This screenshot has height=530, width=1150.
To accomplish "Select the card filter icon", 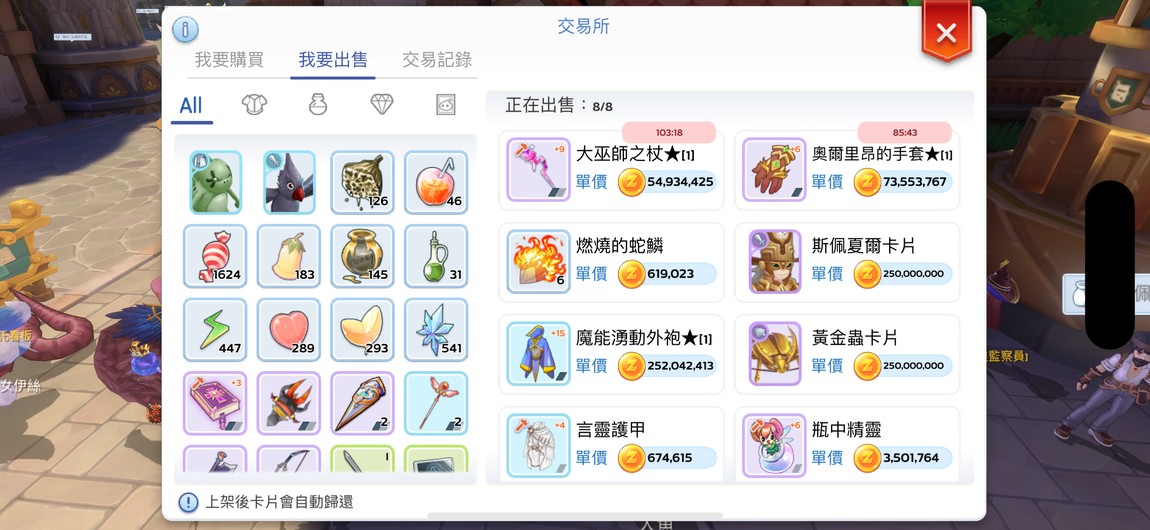I will pos(445,105).
